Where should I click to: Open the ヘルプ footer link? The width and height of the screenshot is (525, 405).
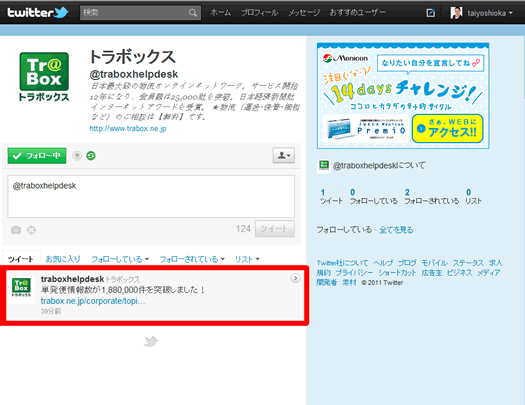(383, 263)
